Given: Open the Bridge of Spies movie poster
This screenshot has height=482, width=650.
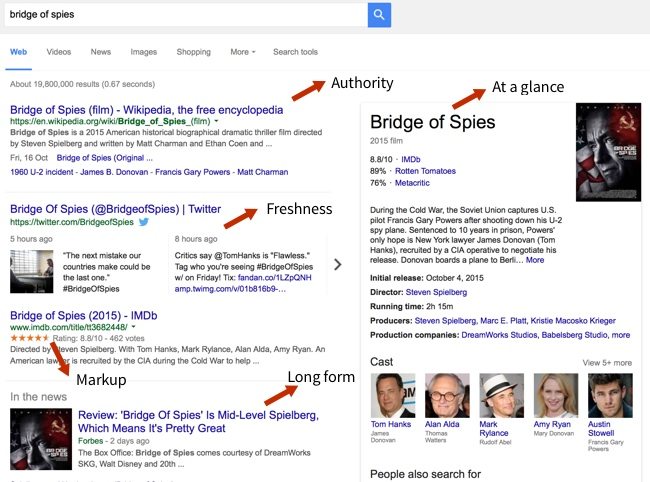Looking at the screenshot, I should tap(608, 152).
